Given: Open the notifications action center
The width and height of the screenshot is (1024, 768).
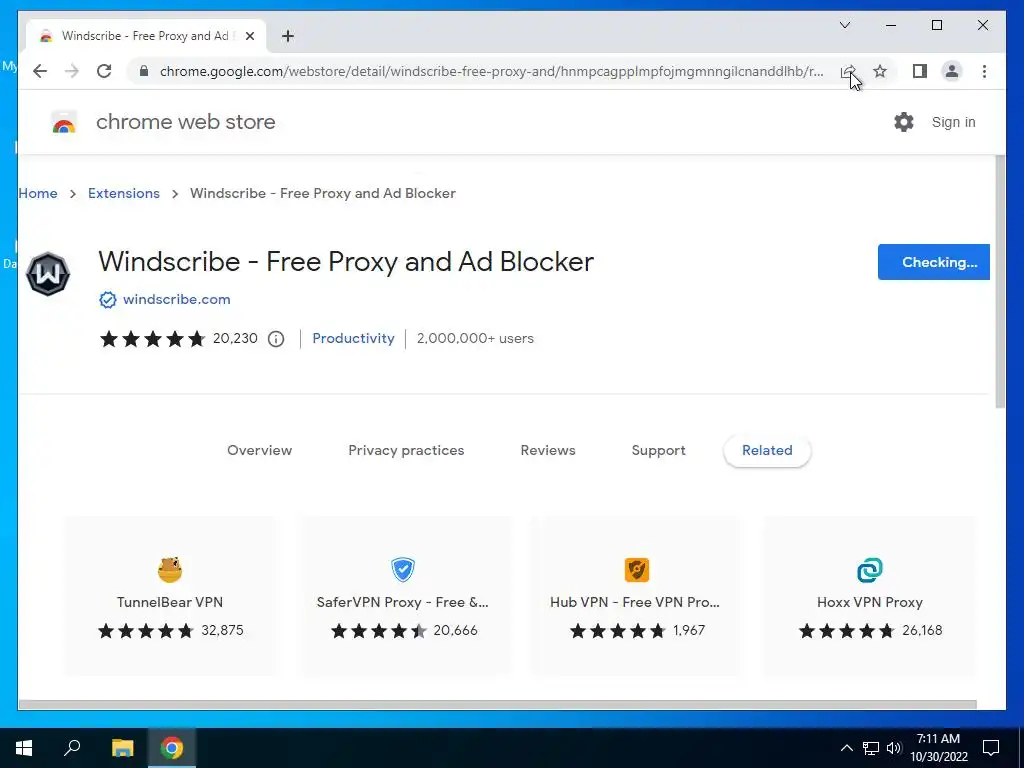Looking at the screenshot, I should [991, 748].
